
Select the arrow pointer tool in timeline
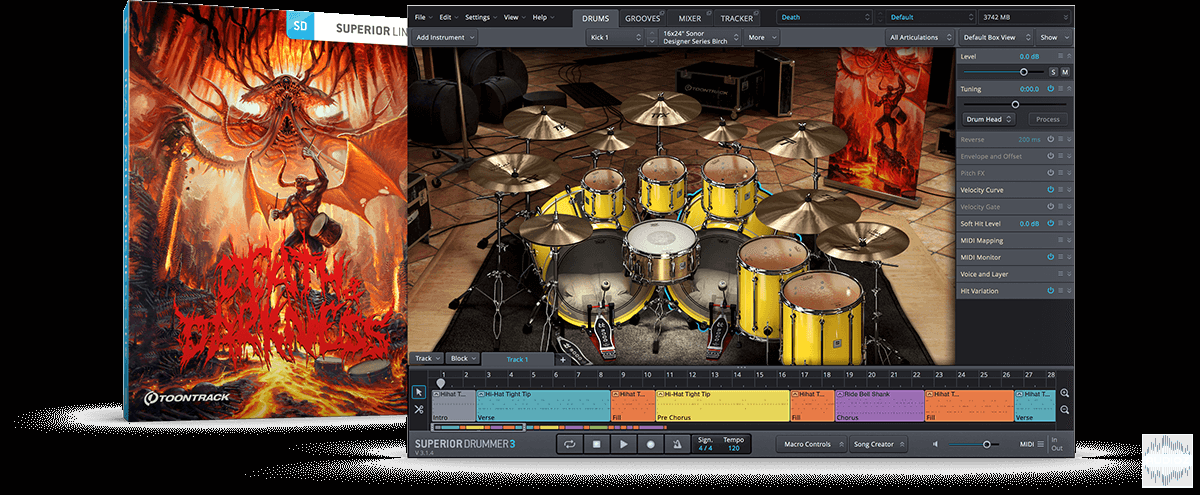pos(418,393)
